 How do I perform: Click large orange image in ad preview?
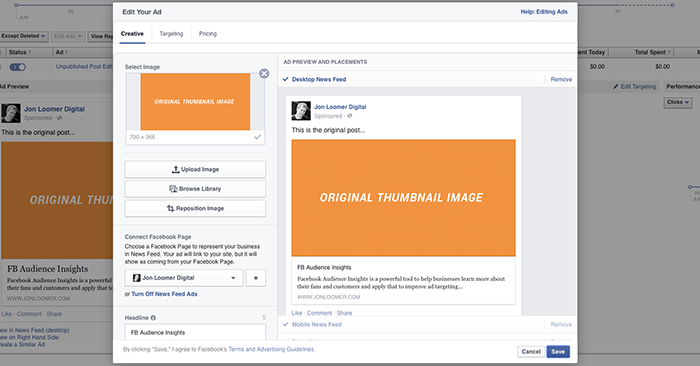pyautogui.click(x=404, y=198)
